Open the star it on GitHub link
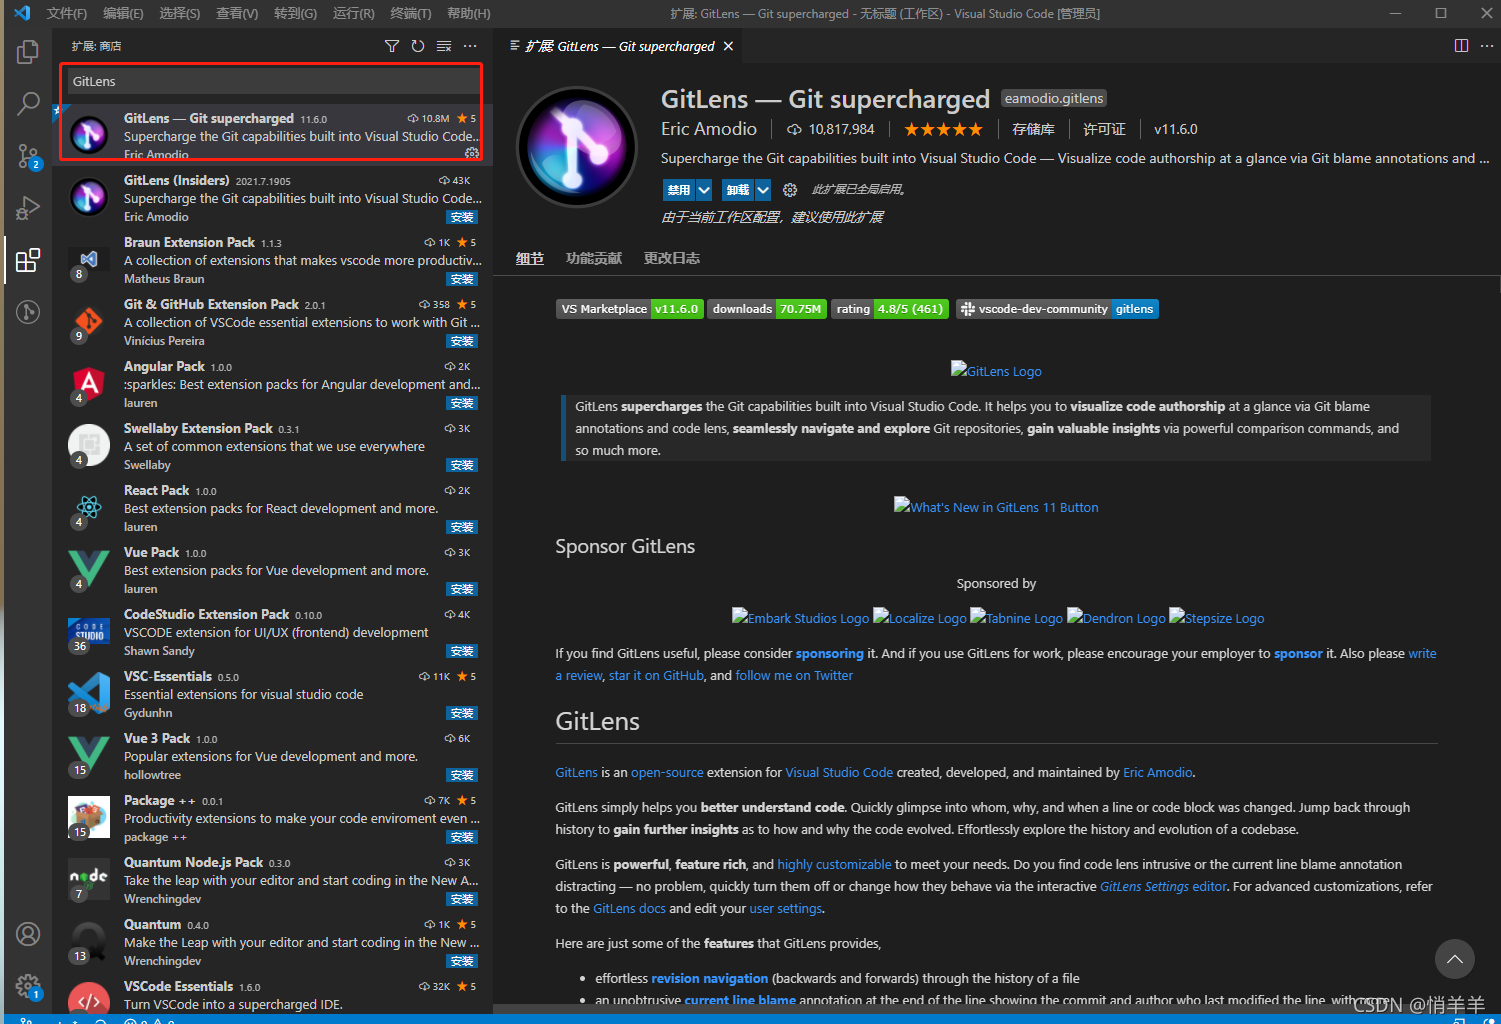Viewport: 1501px width, 1024px height. (656, 675)
